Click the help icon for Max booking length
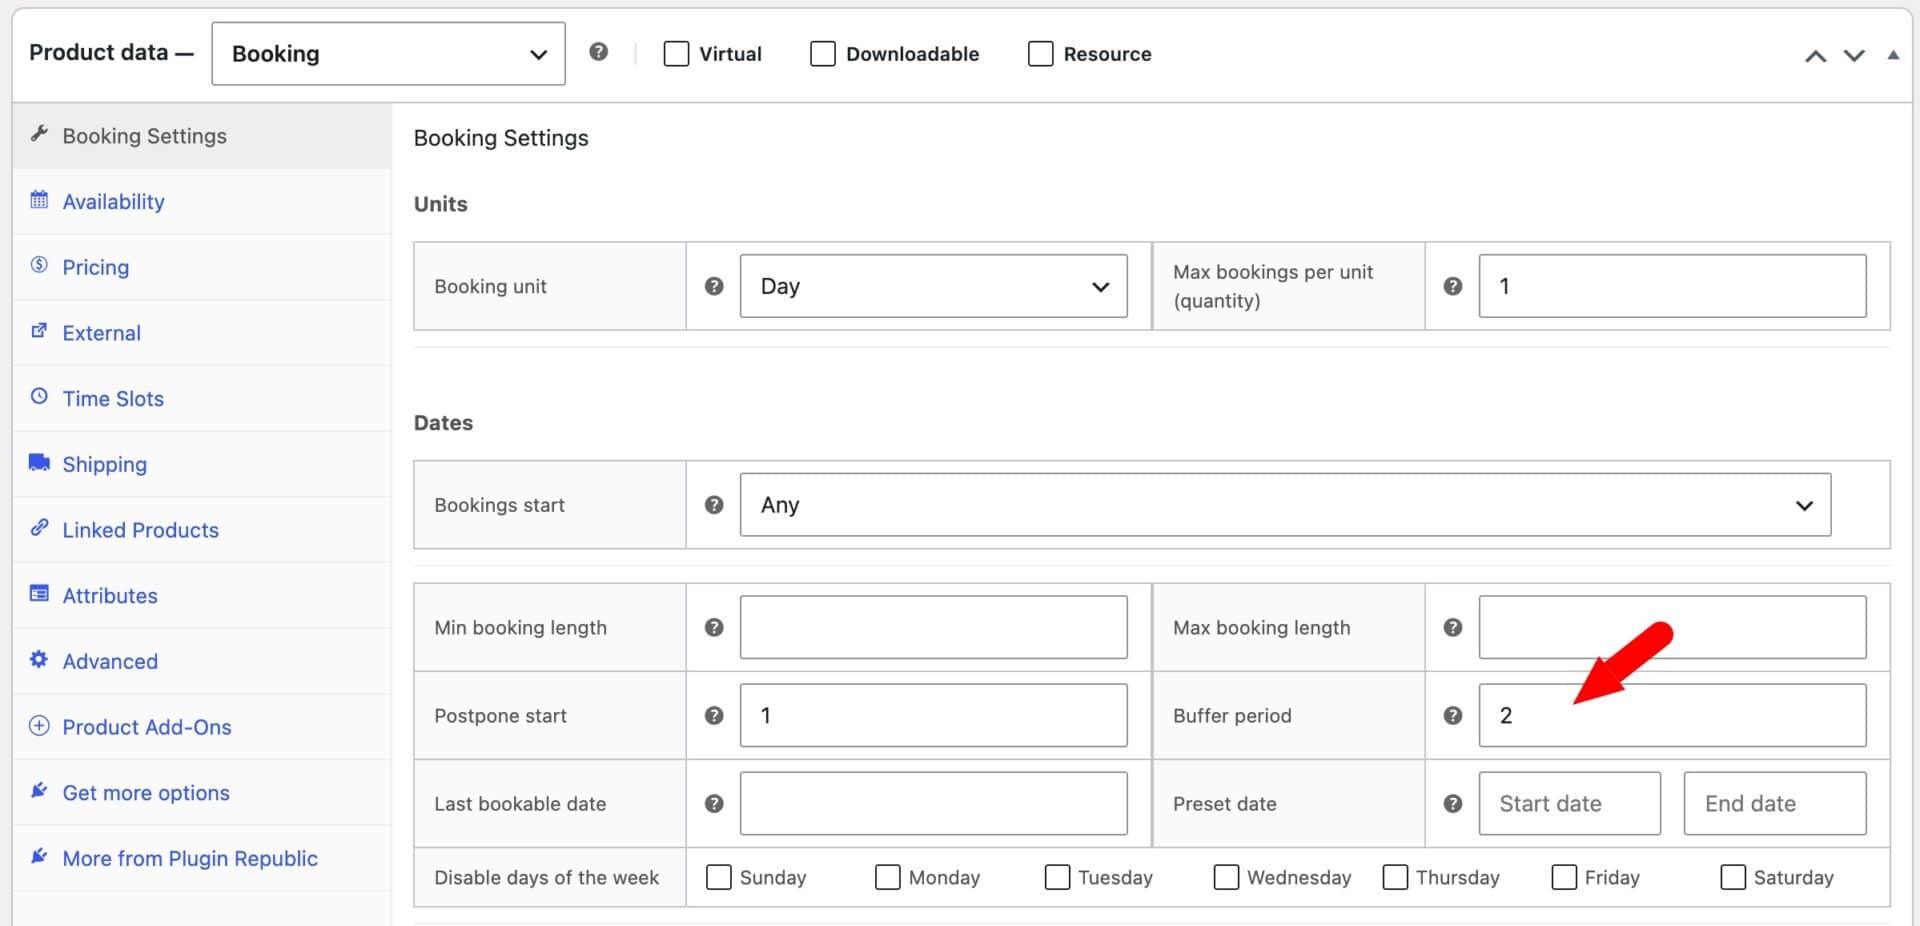This screenshot has height=926, width=1920. 1453,627
